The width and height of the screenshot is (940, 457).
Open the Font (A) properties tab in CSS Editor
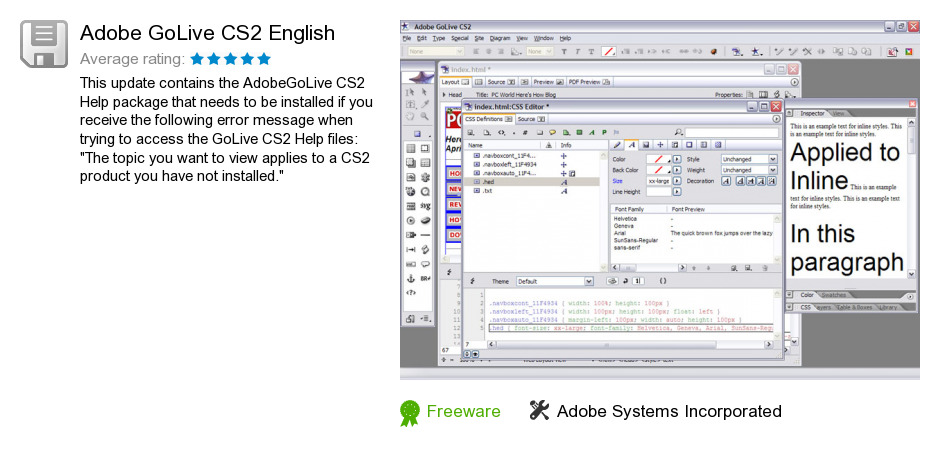point(631,145)
